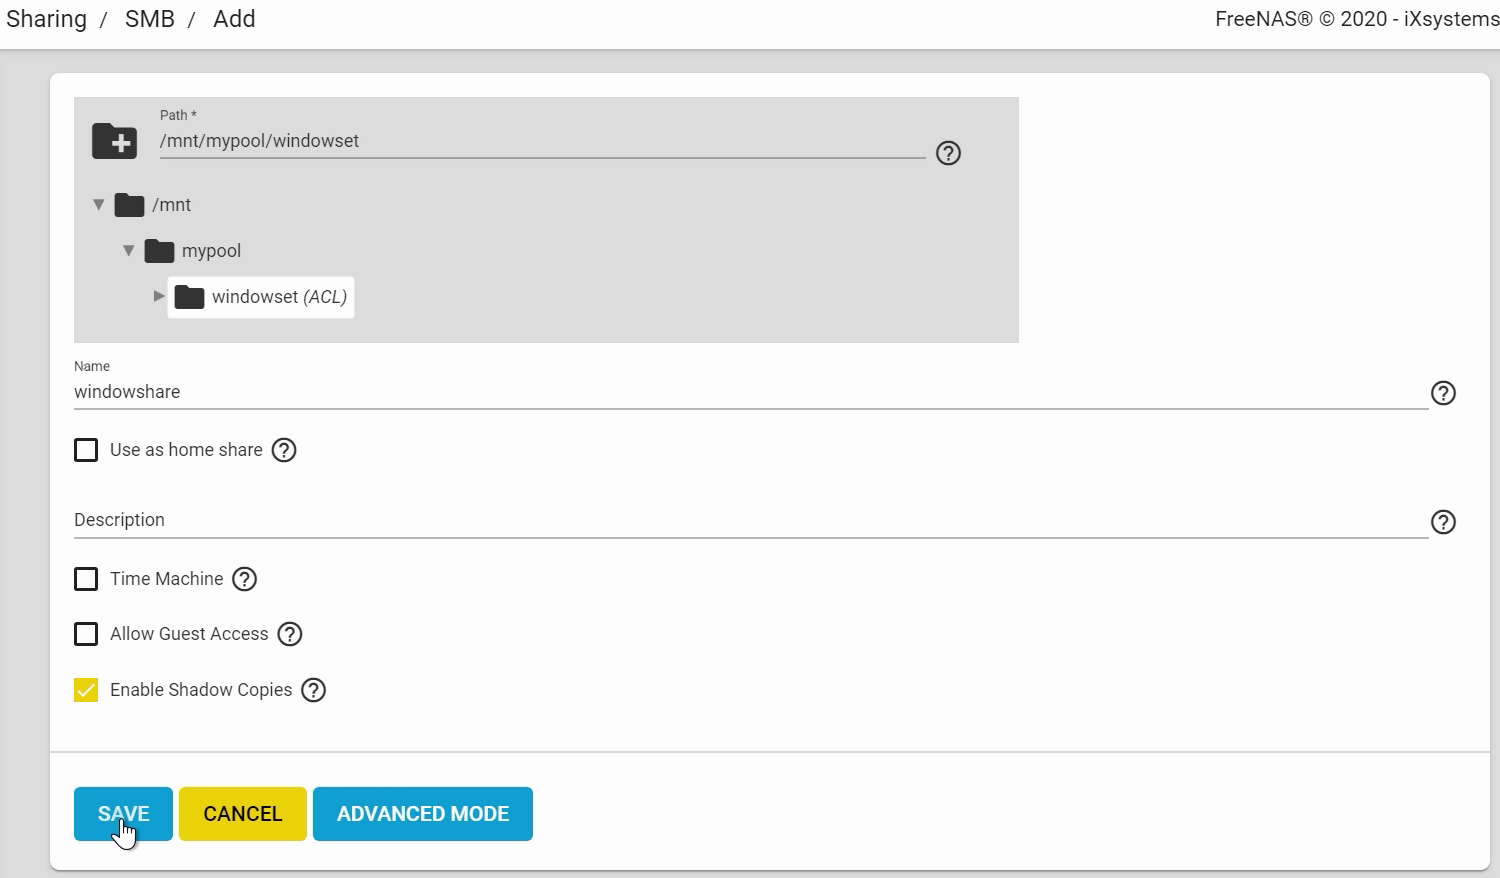The width and height of the screenshot is (1500, 878).
Task: Click the add folder icon beside Path
Action: click(x=115, y=141)
